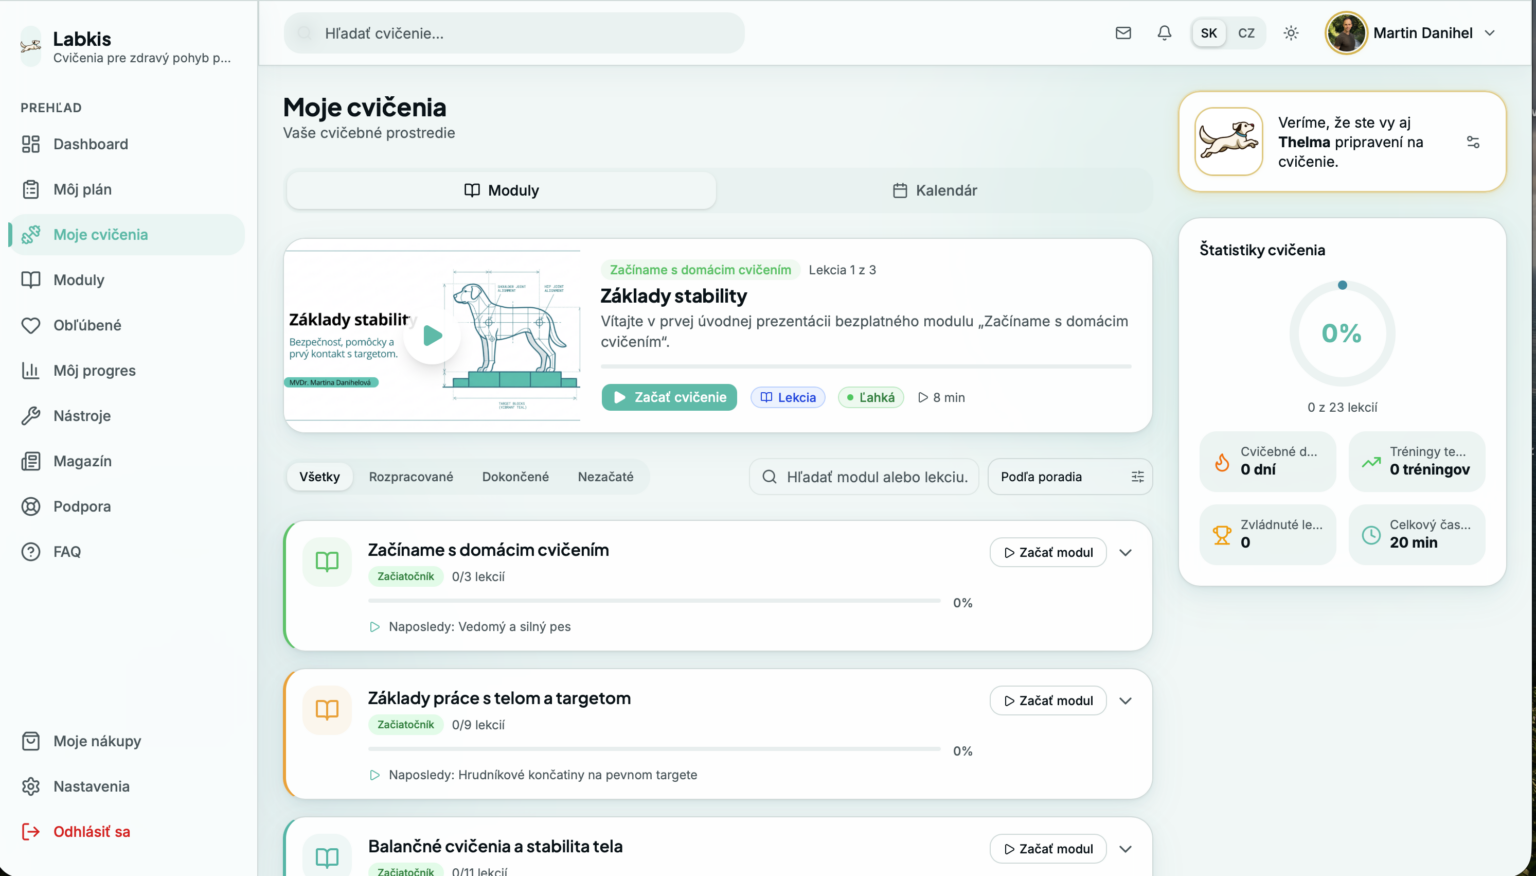Open Nástroje tools page
This screenshot has height=876, width=1536.
tap(126, 416)
